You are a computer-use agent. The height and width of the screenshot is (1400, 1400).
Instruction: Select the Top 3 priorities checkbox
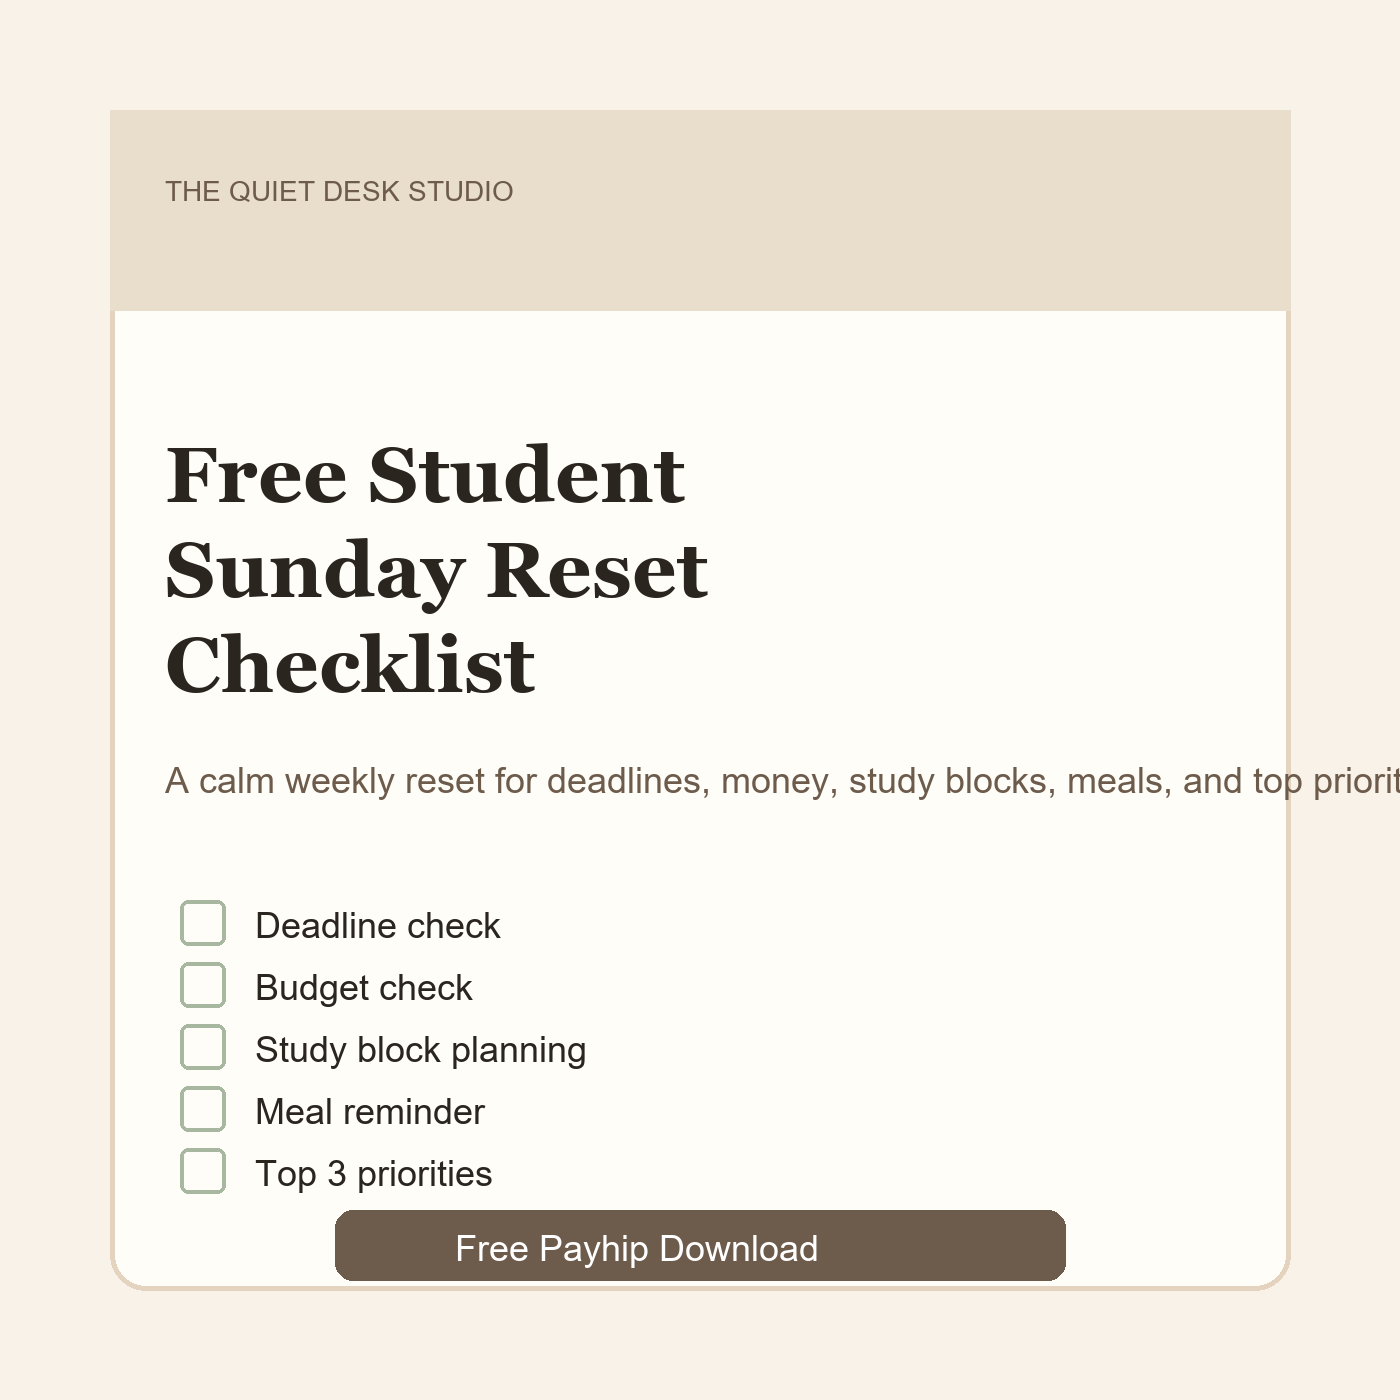click(x=203, y=1171)
